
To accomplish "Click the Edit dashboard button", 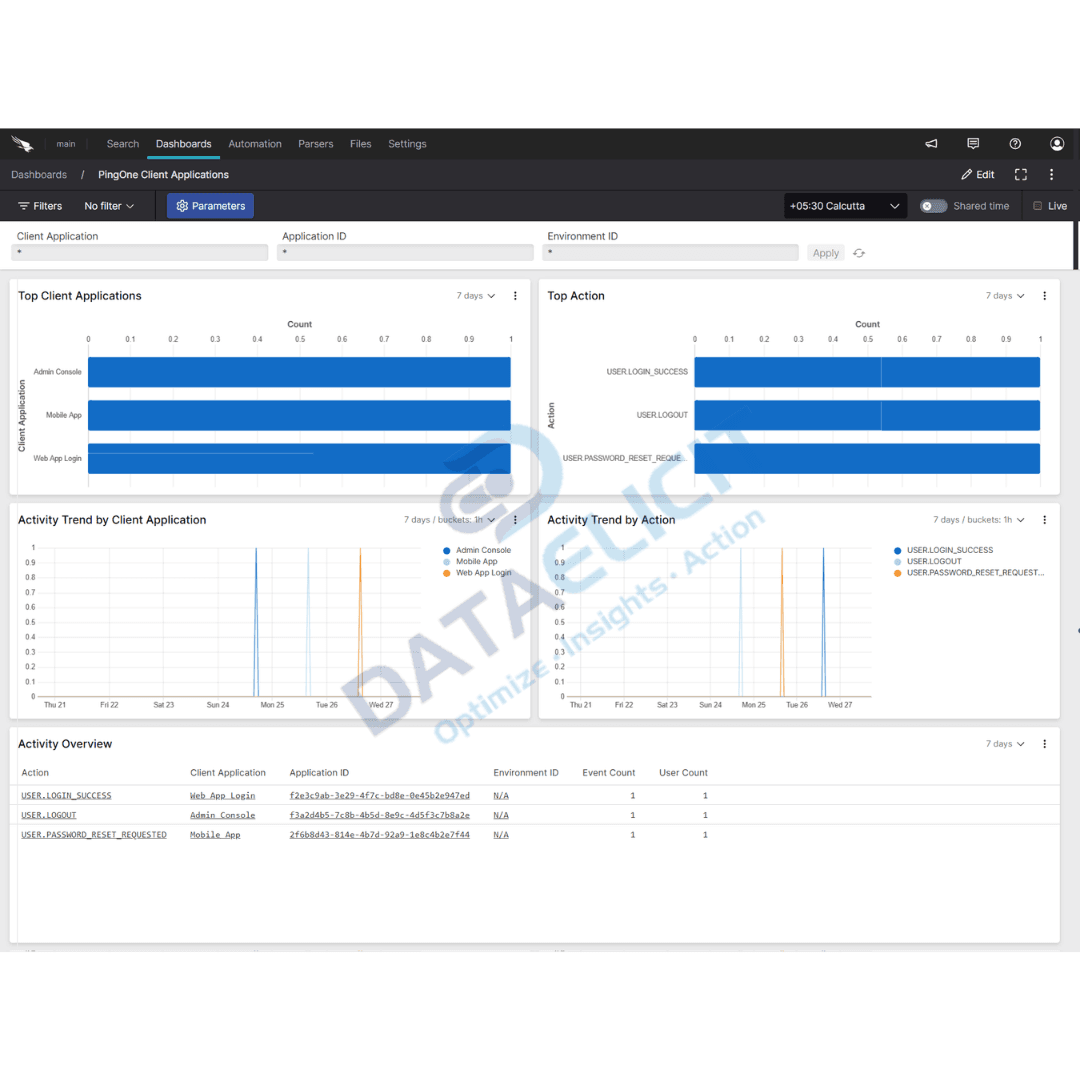I will click(977, 174).
